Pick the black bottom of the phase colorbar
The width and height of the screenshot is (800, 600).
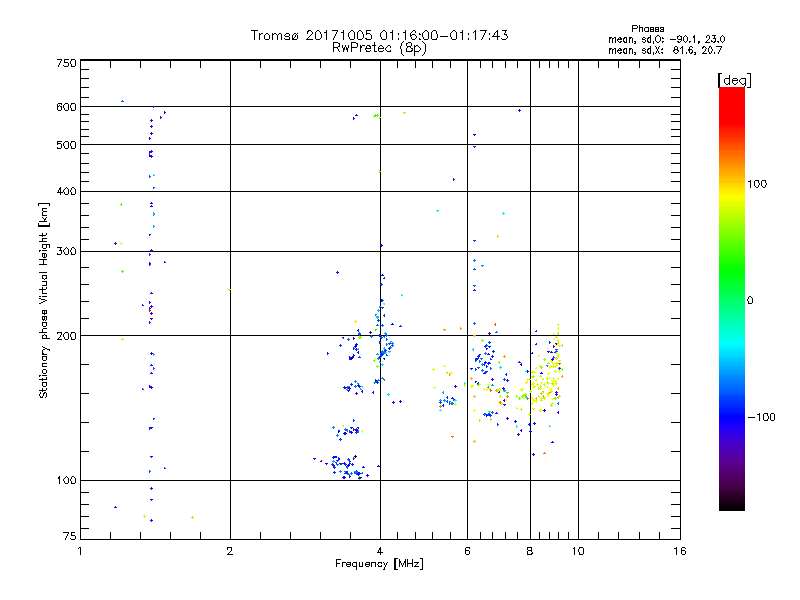click(732, 503)
